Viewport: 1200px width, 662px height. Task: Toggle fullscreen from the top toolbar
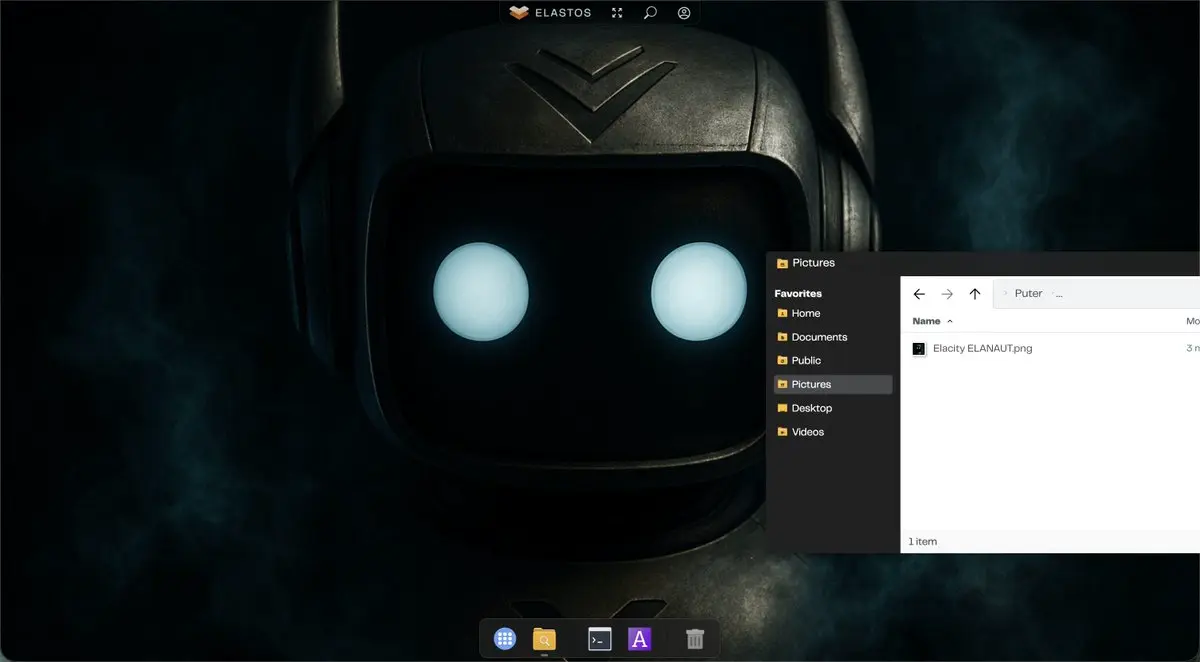[617, 13]
